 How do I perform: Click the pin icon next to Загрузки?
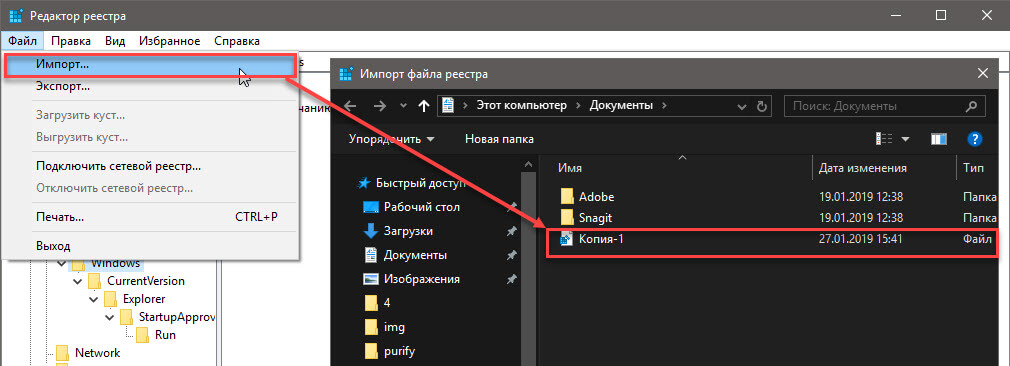(511, 231)
